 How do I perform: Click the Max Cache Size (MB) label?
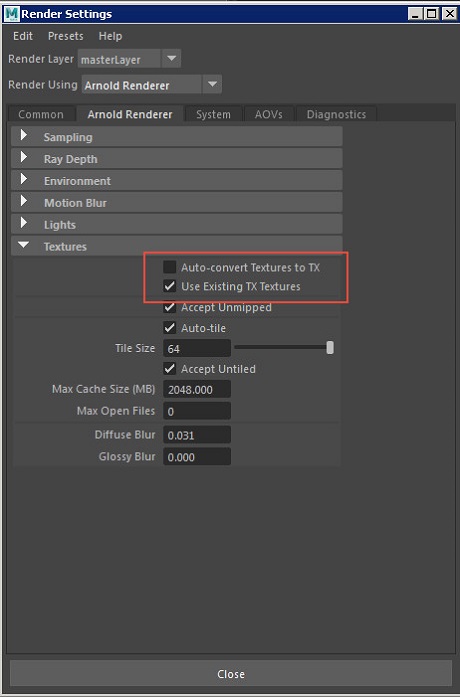pos(104,389)
